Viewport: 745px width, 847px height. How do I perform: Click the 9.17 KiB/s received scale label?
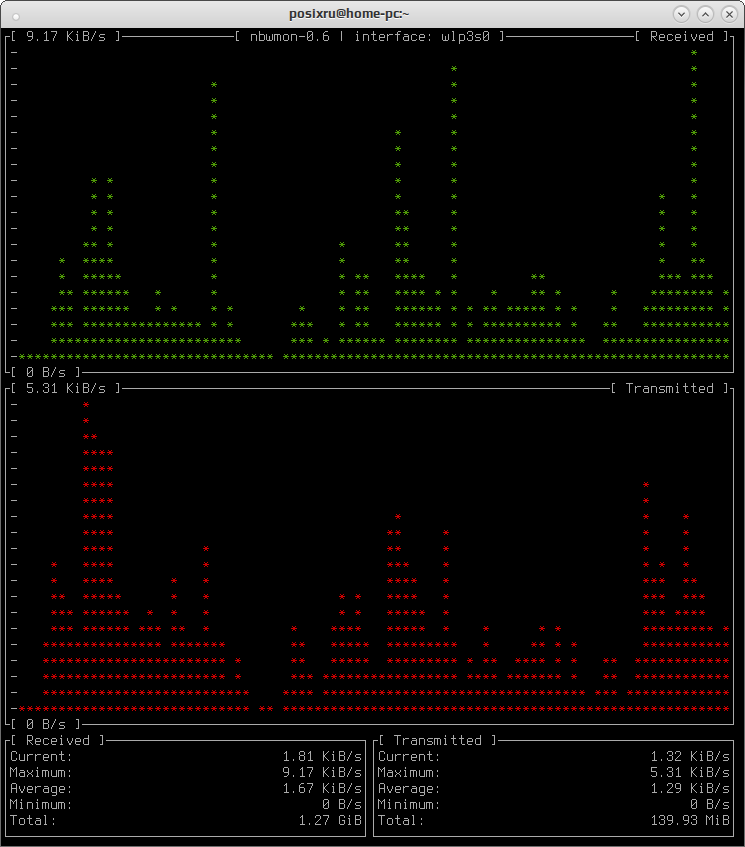click(x=65, y=36)
